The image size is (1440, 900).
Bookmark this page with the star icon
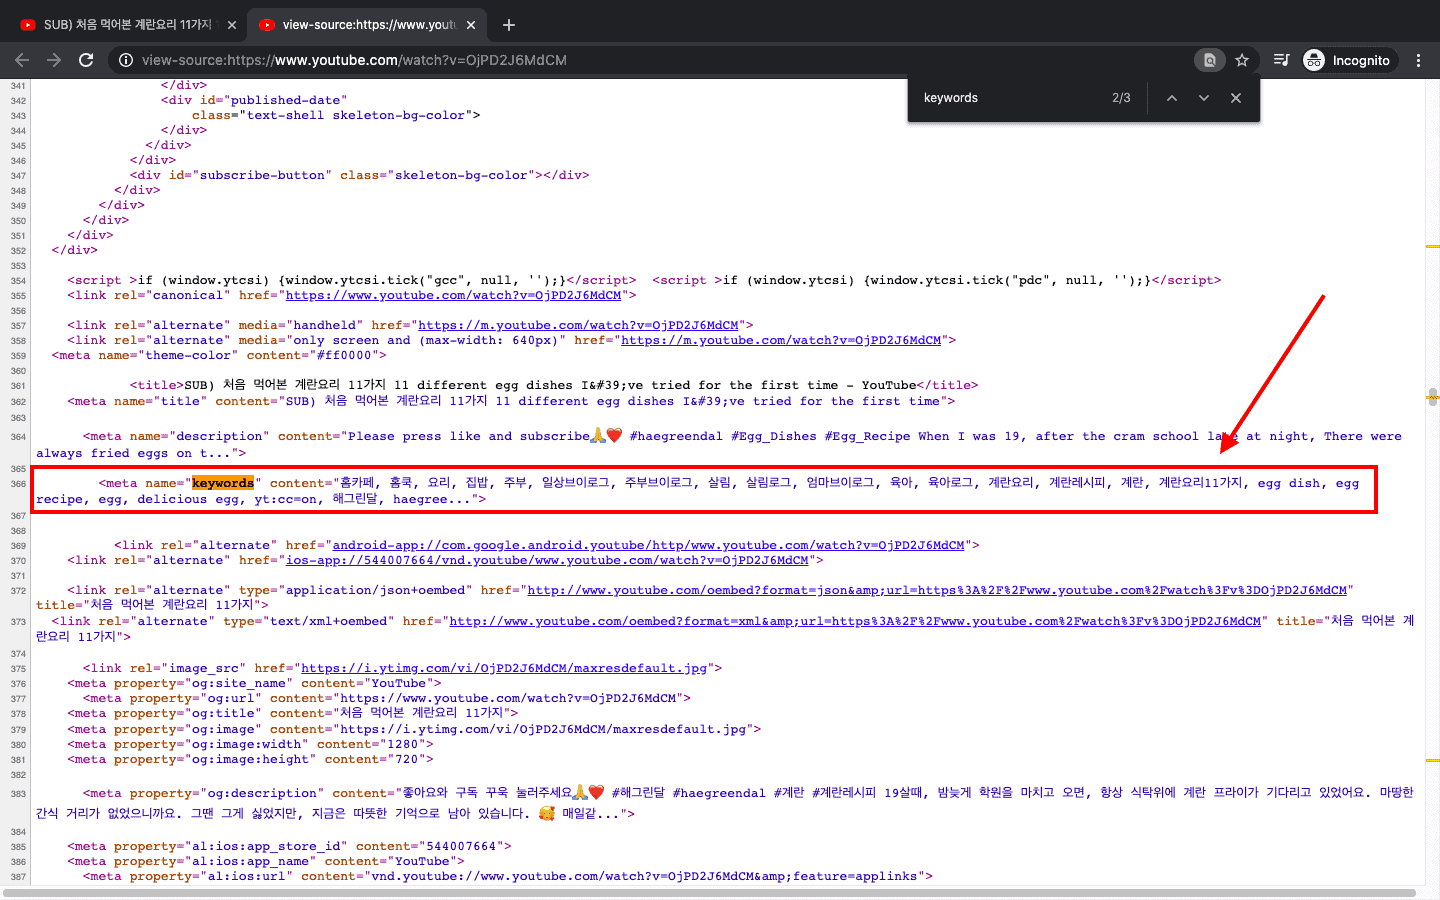(x=1242, y=60)
